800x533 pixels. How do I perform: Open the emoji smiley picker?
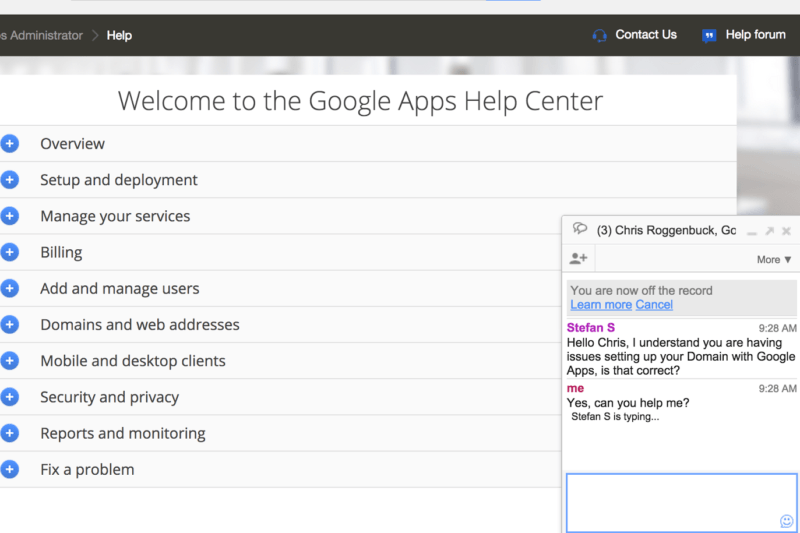point(786,521)
